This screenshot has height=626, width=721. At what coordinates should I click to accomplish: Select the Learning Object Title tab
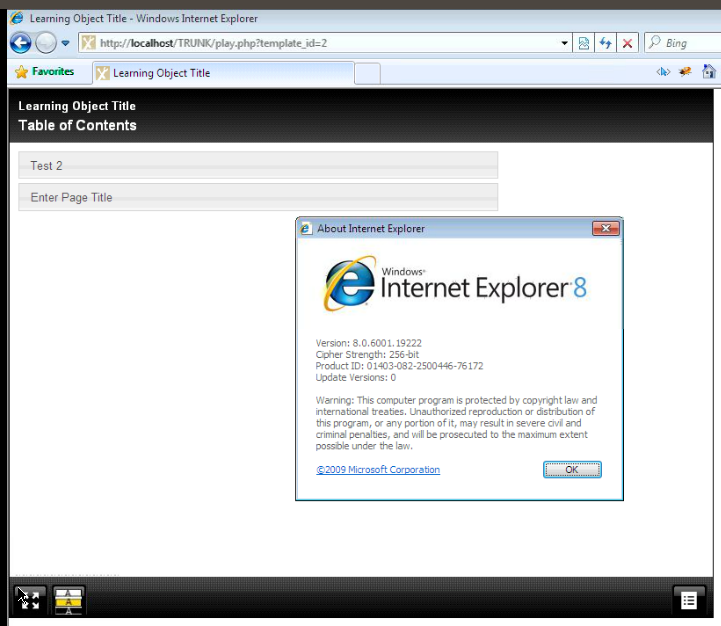[x=223, y=73]
